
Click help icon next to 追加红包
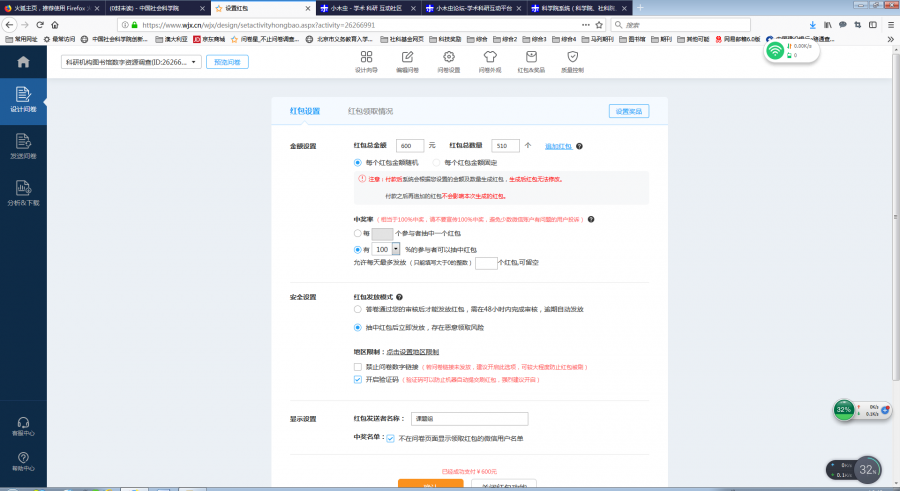(579, 146)
